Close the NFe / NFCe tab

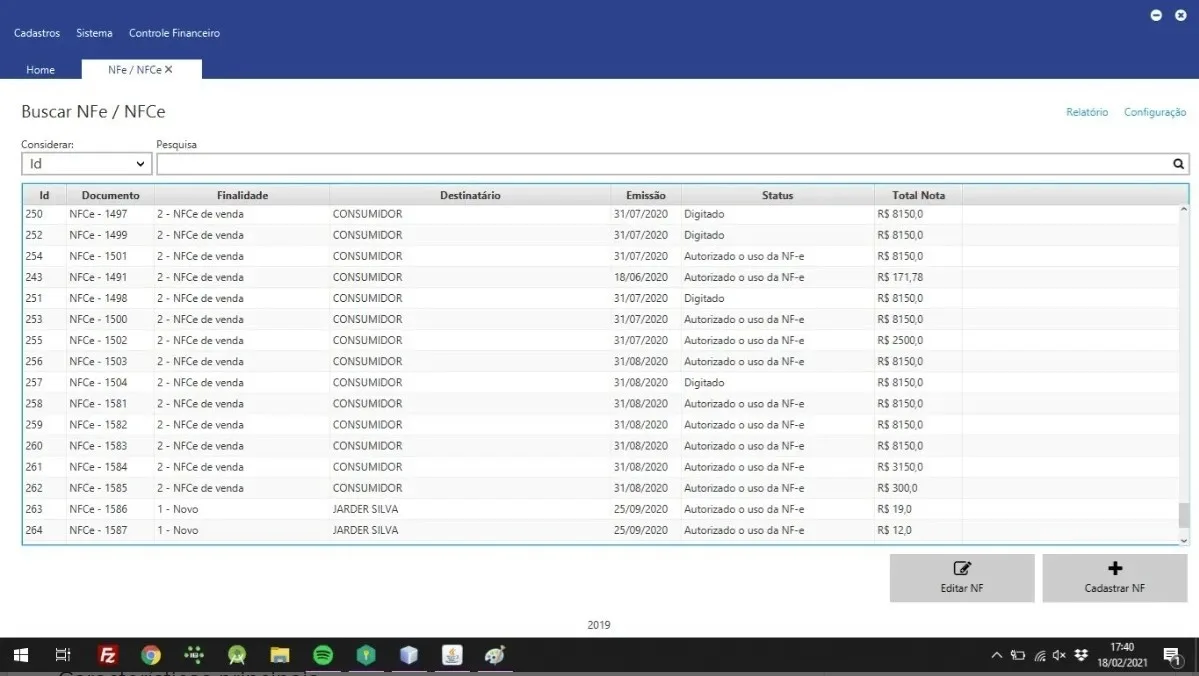coord(168,70)
